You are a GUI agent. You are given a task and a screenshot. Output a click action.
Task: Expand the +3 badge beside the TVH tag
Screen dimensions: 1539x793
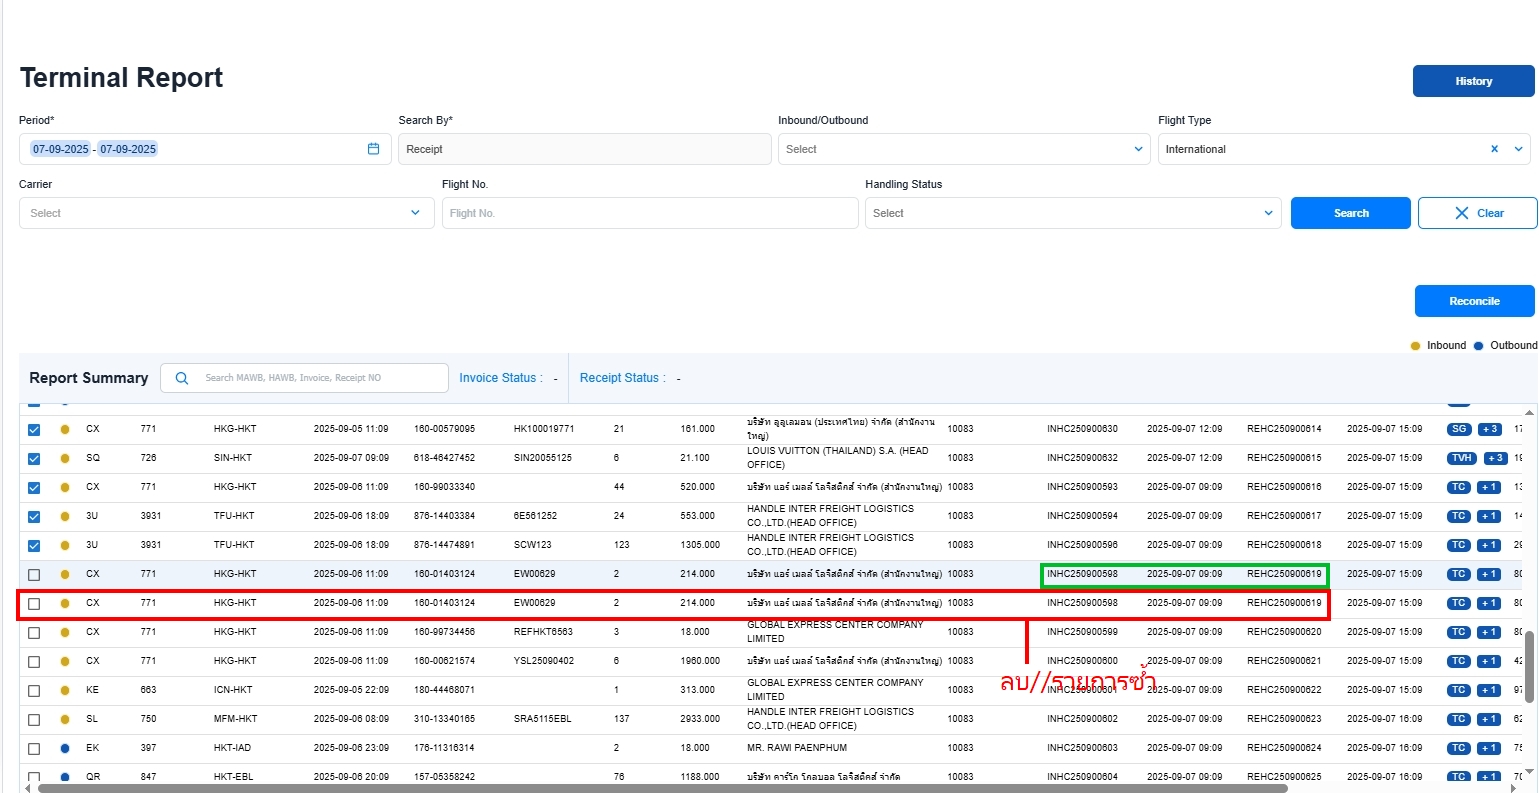tap(1495, 458)
